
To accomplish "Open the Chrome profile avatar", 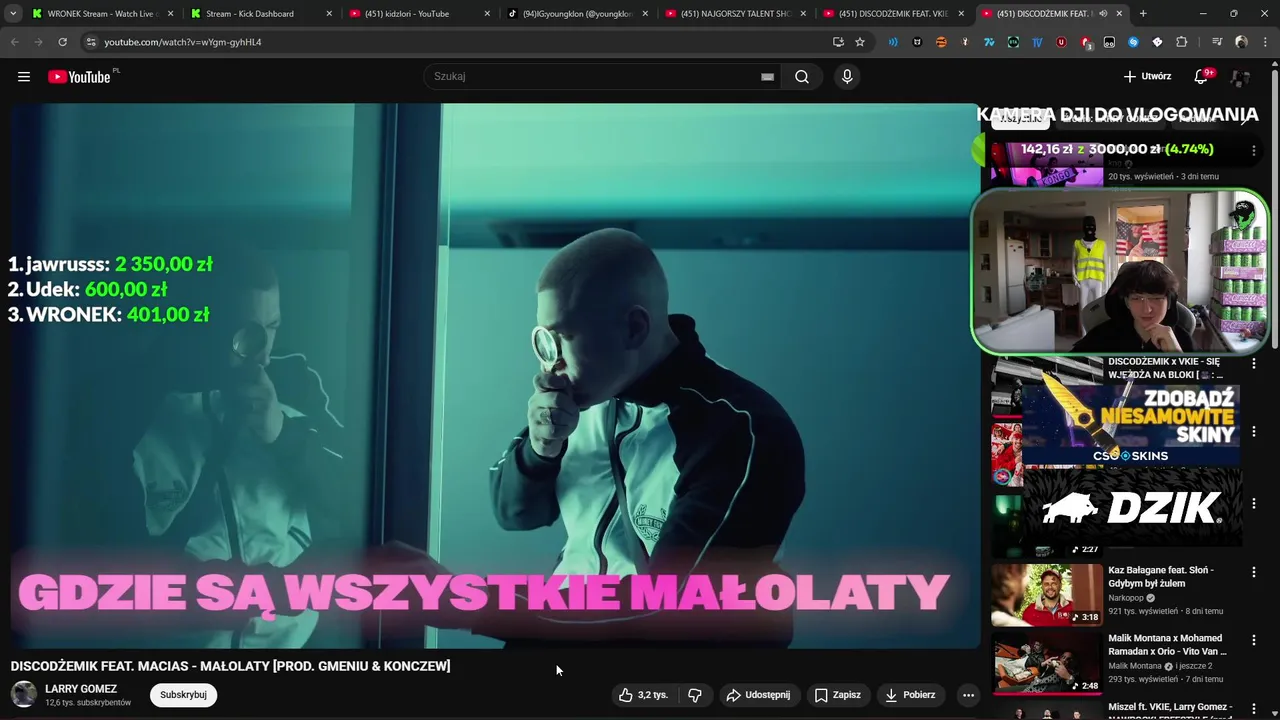I will pos(1241,42).
